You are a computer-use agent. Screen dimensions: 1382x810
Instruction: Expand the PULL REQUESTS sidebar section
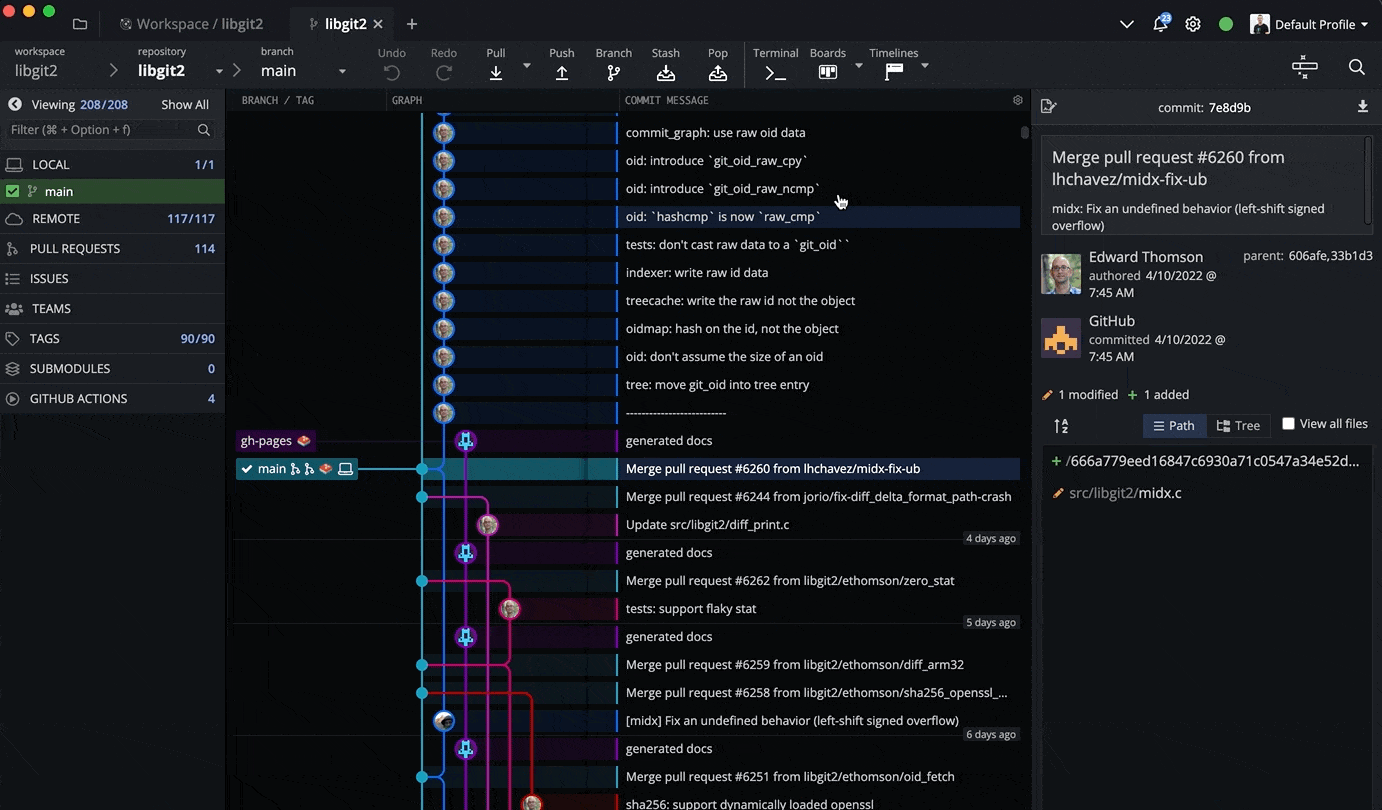pyautogui.click(x=75, y=248)
